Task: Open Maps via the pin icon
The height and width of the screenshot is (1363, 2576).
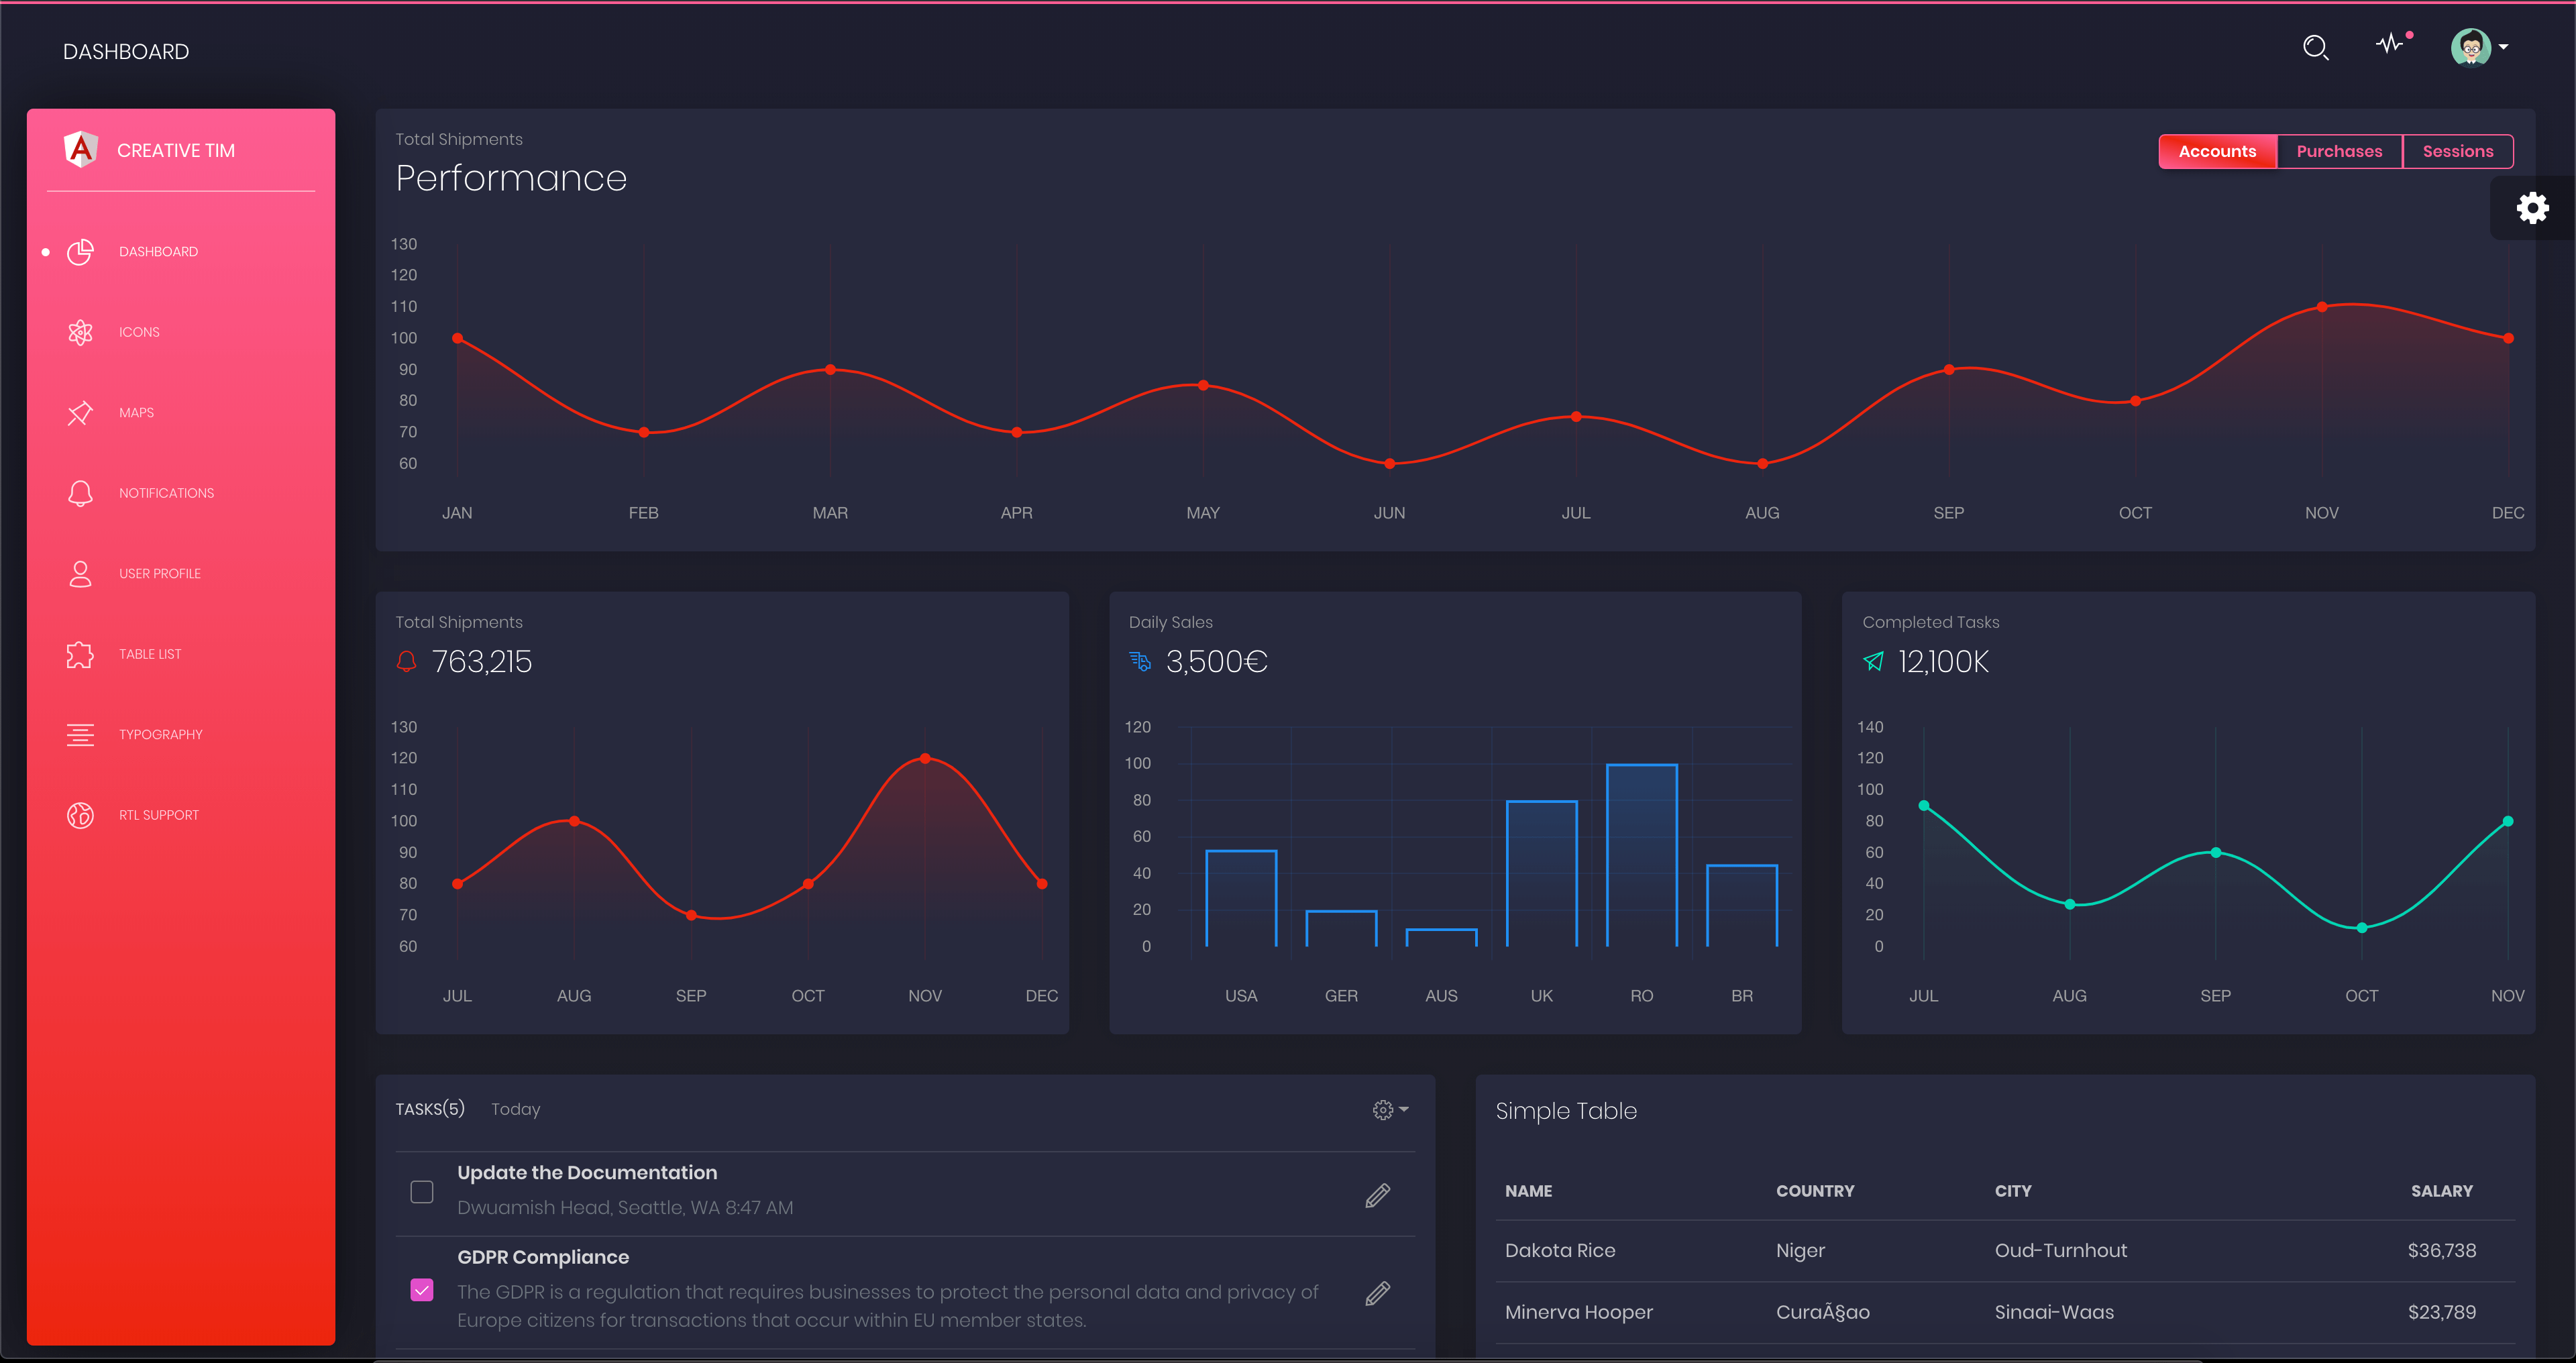Action: pyautogui.click(x=136, y=413)
